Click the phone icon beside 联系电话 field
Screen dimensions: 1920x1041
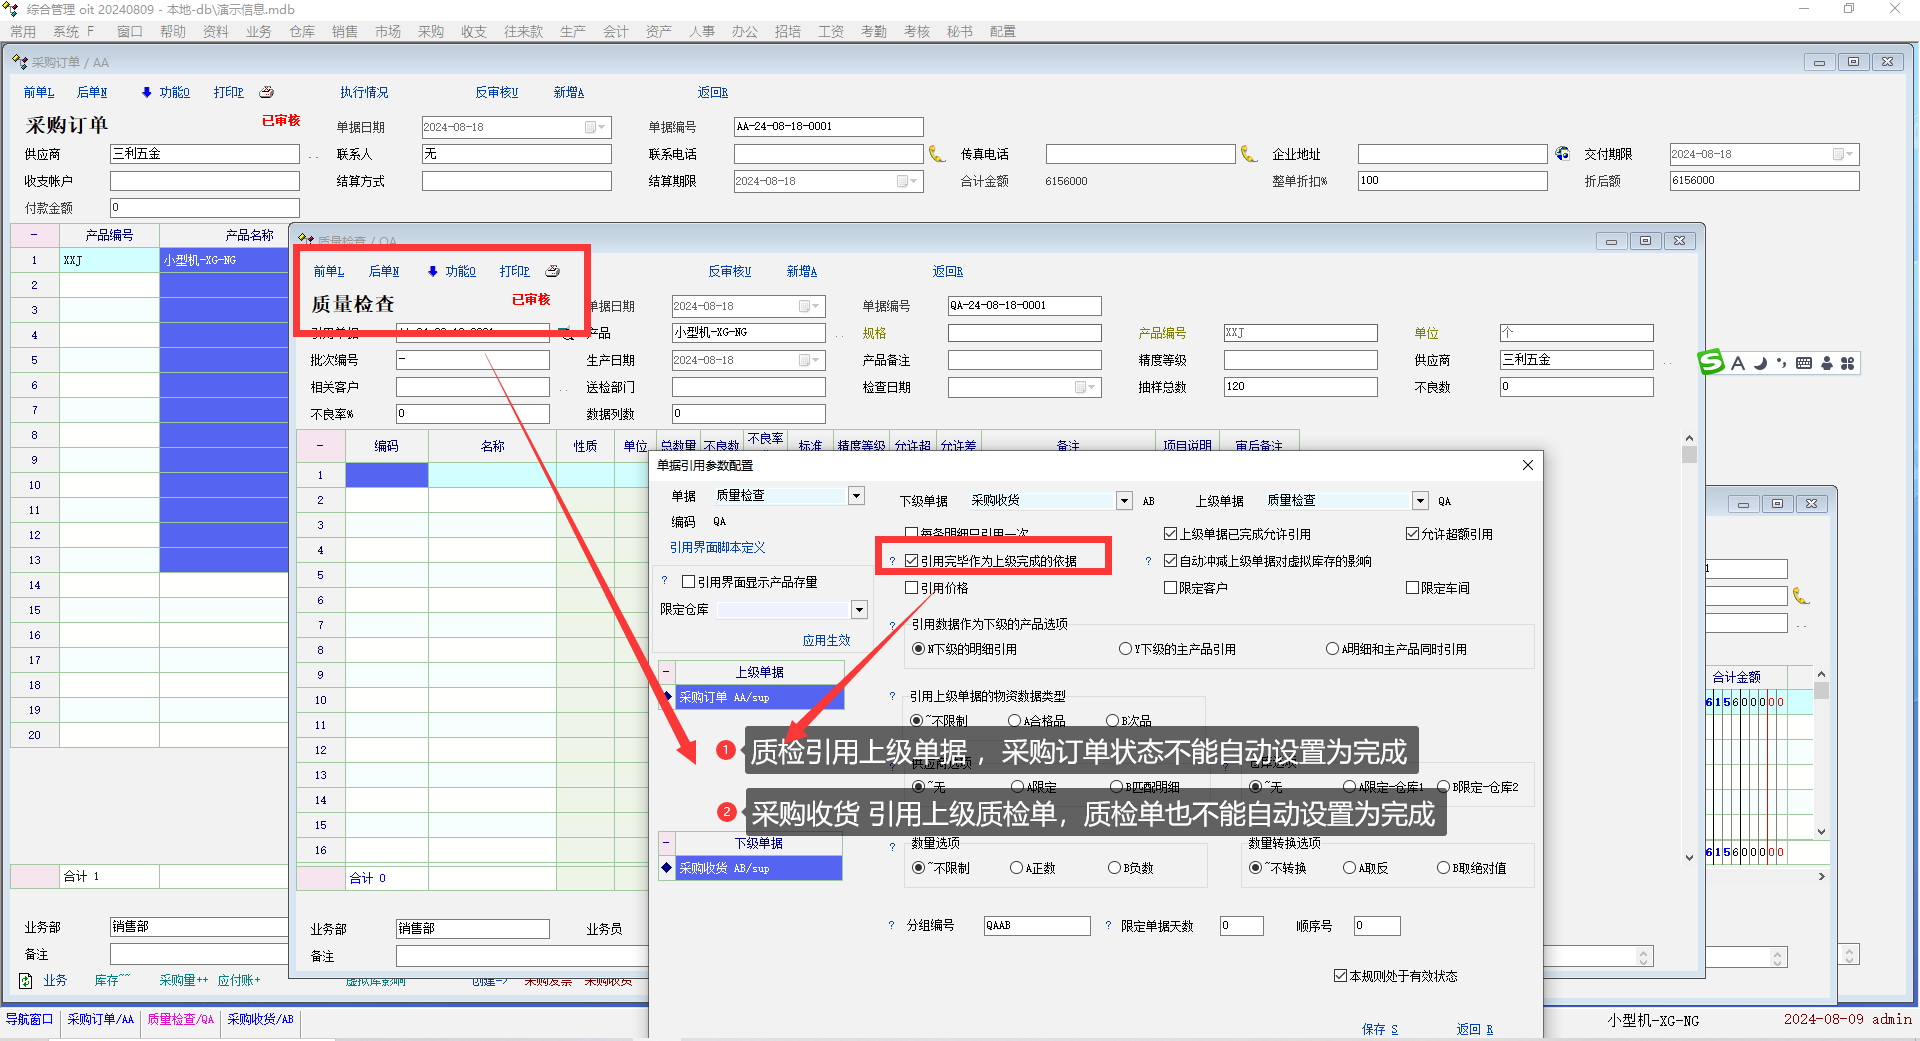pyautogui.click(x=937, y=154)
